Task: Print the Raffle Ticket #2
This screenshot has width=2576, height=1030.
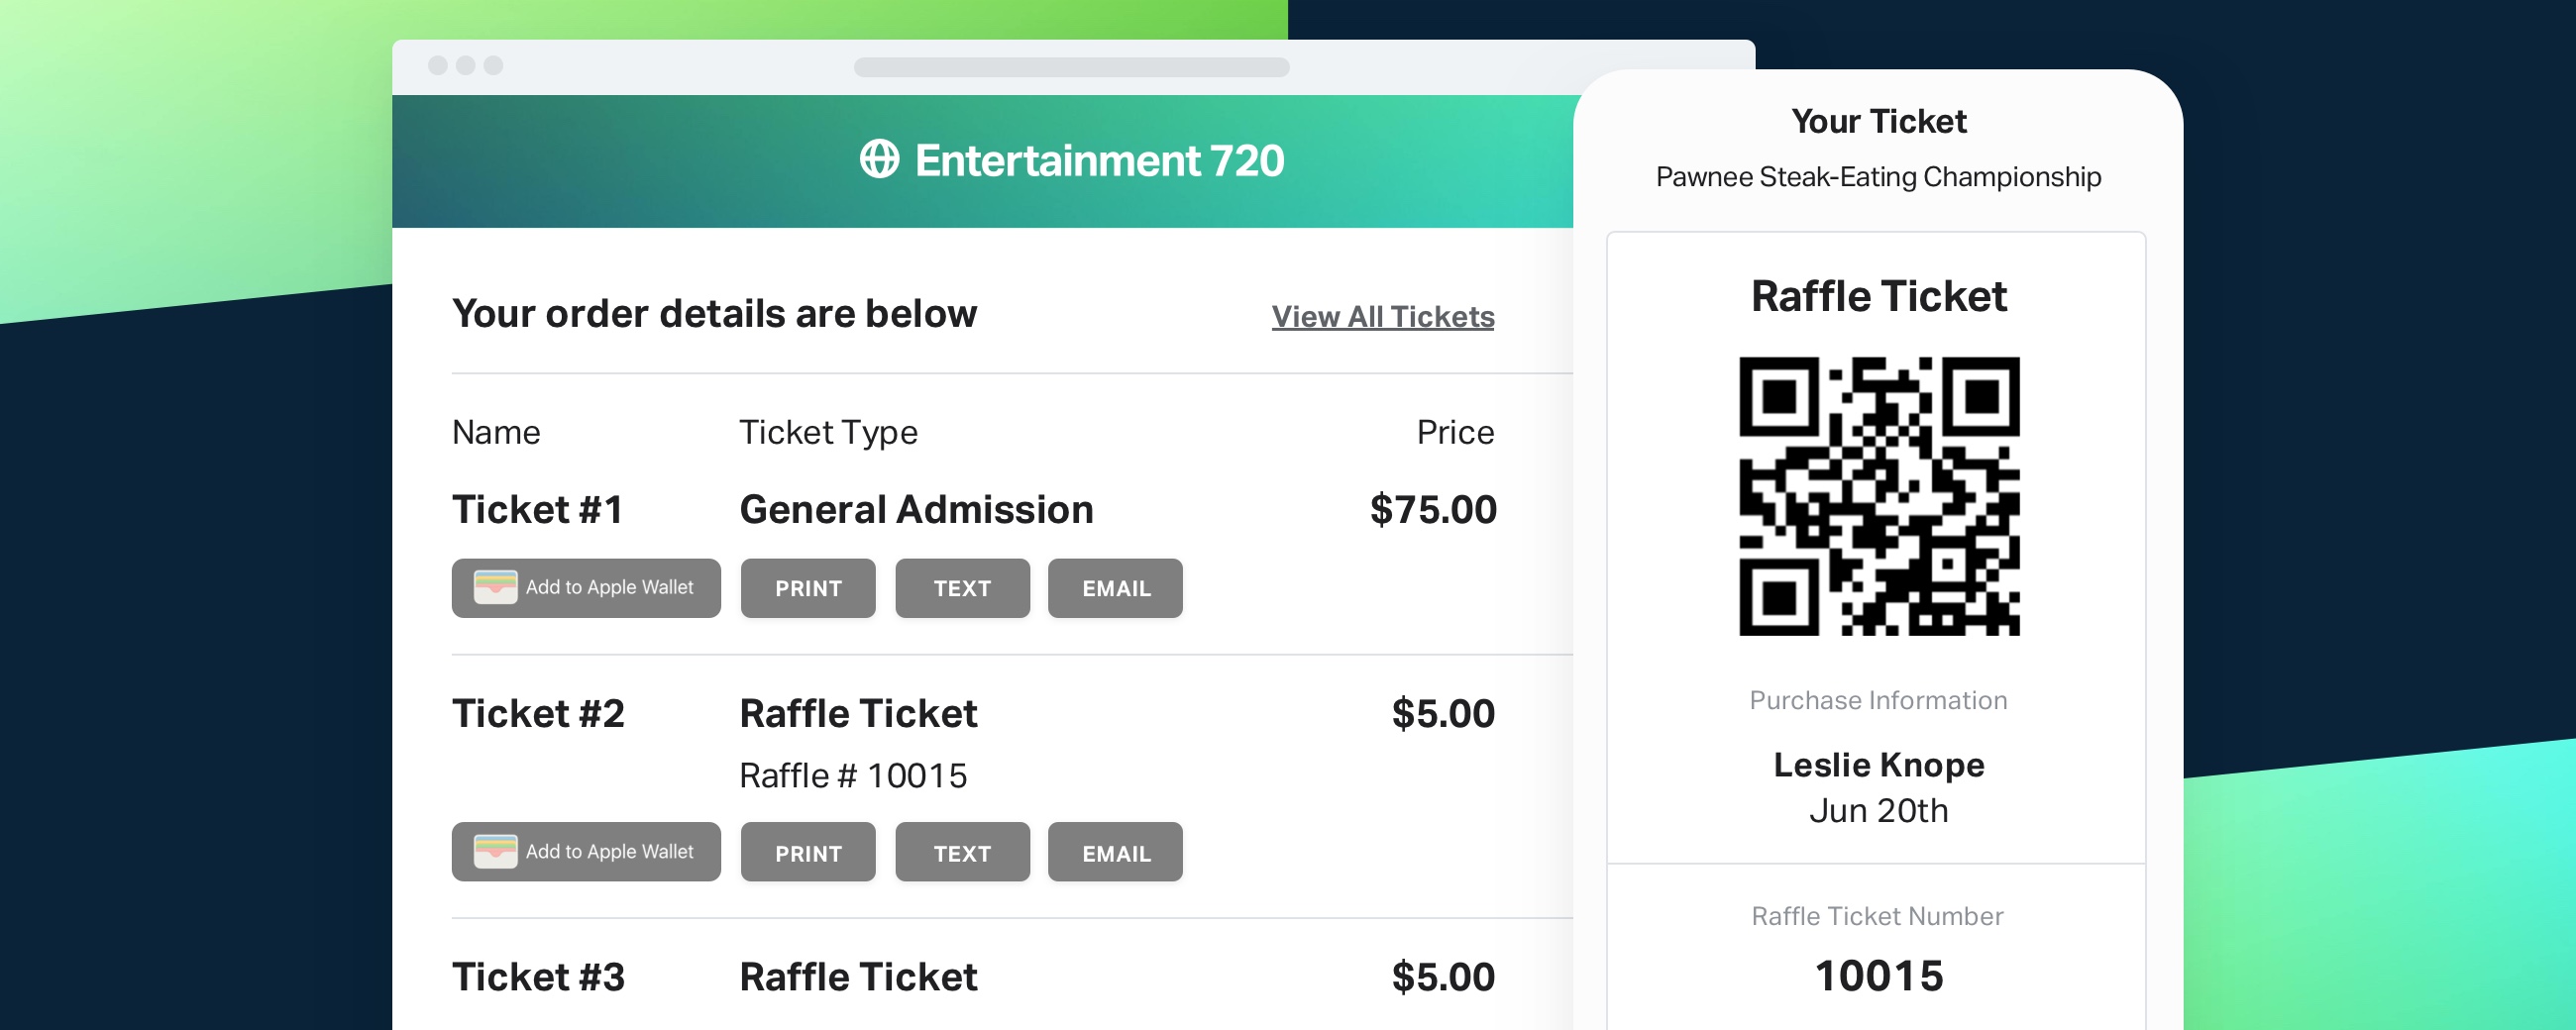Action: click(807, 852)
